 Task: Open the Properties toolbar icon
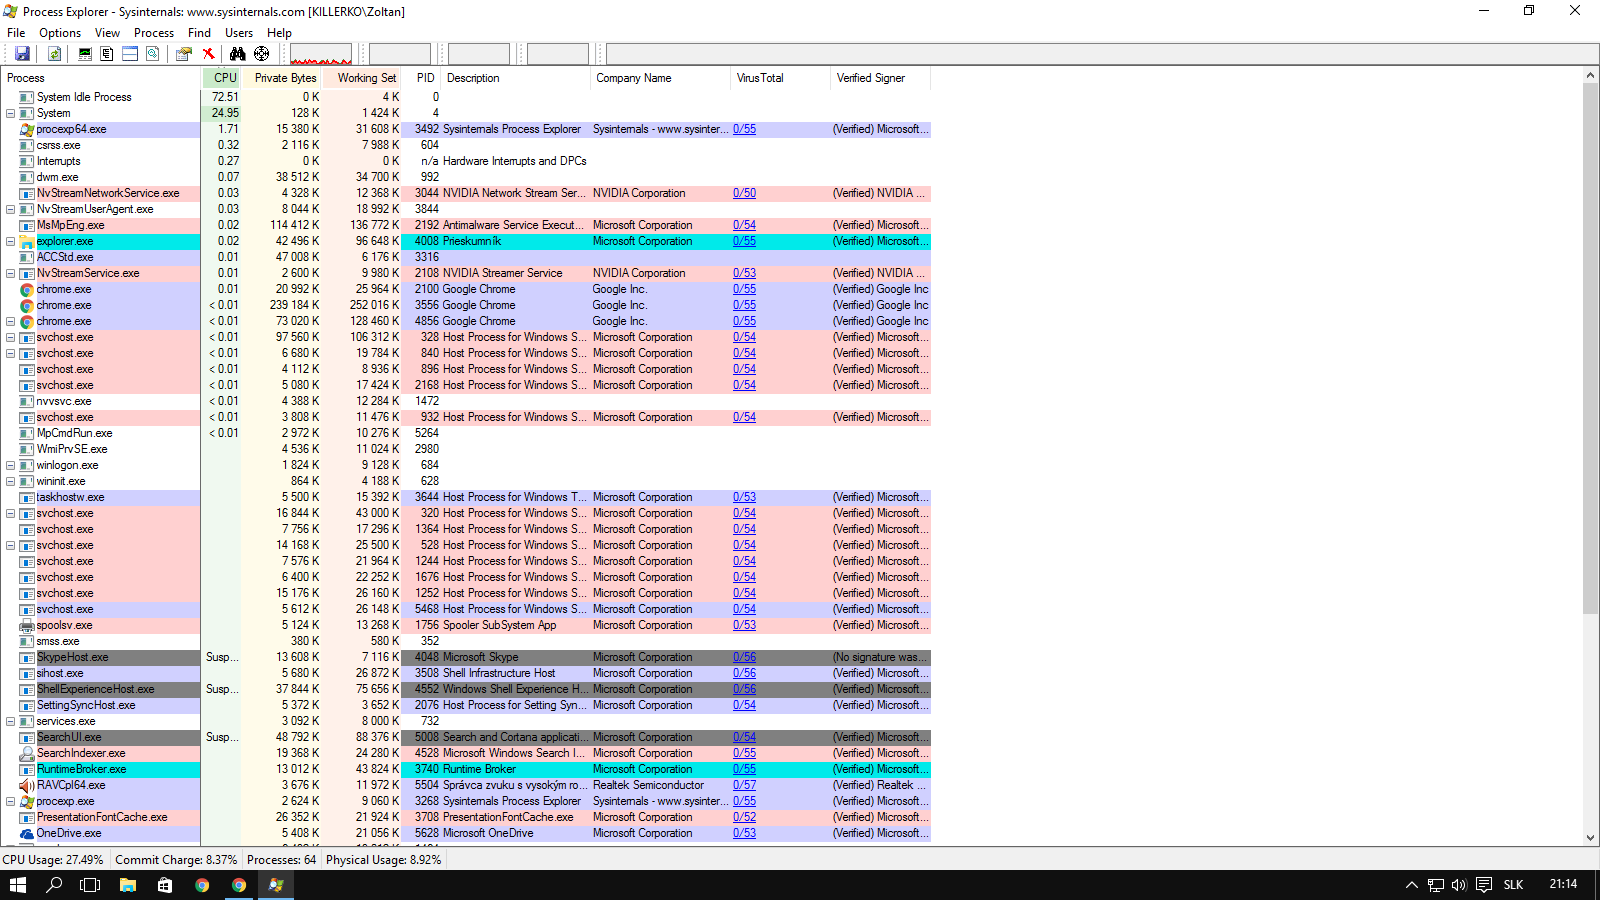coord(184,54)
